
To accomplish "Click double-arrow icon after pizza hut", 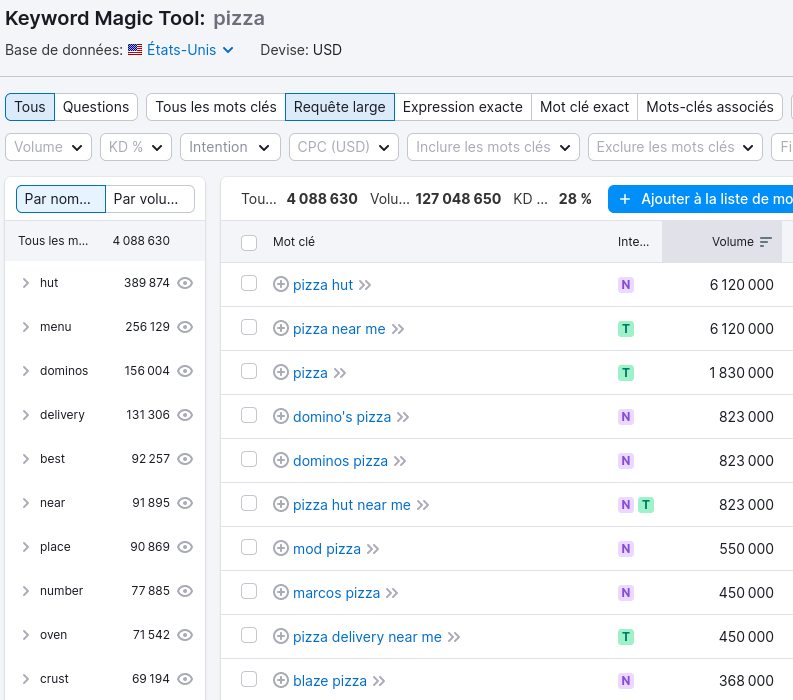I will coord(365,285).
